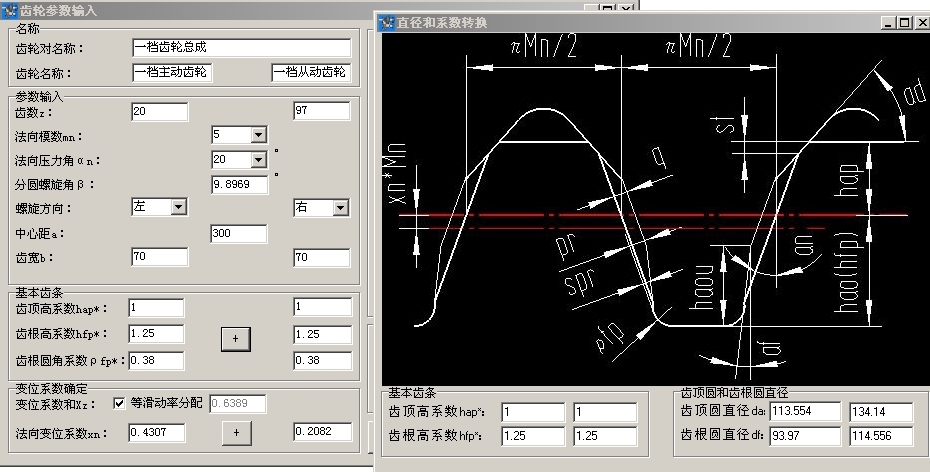
Task: Open the left helix direction dropdown
Action: (x=179, y=206)
